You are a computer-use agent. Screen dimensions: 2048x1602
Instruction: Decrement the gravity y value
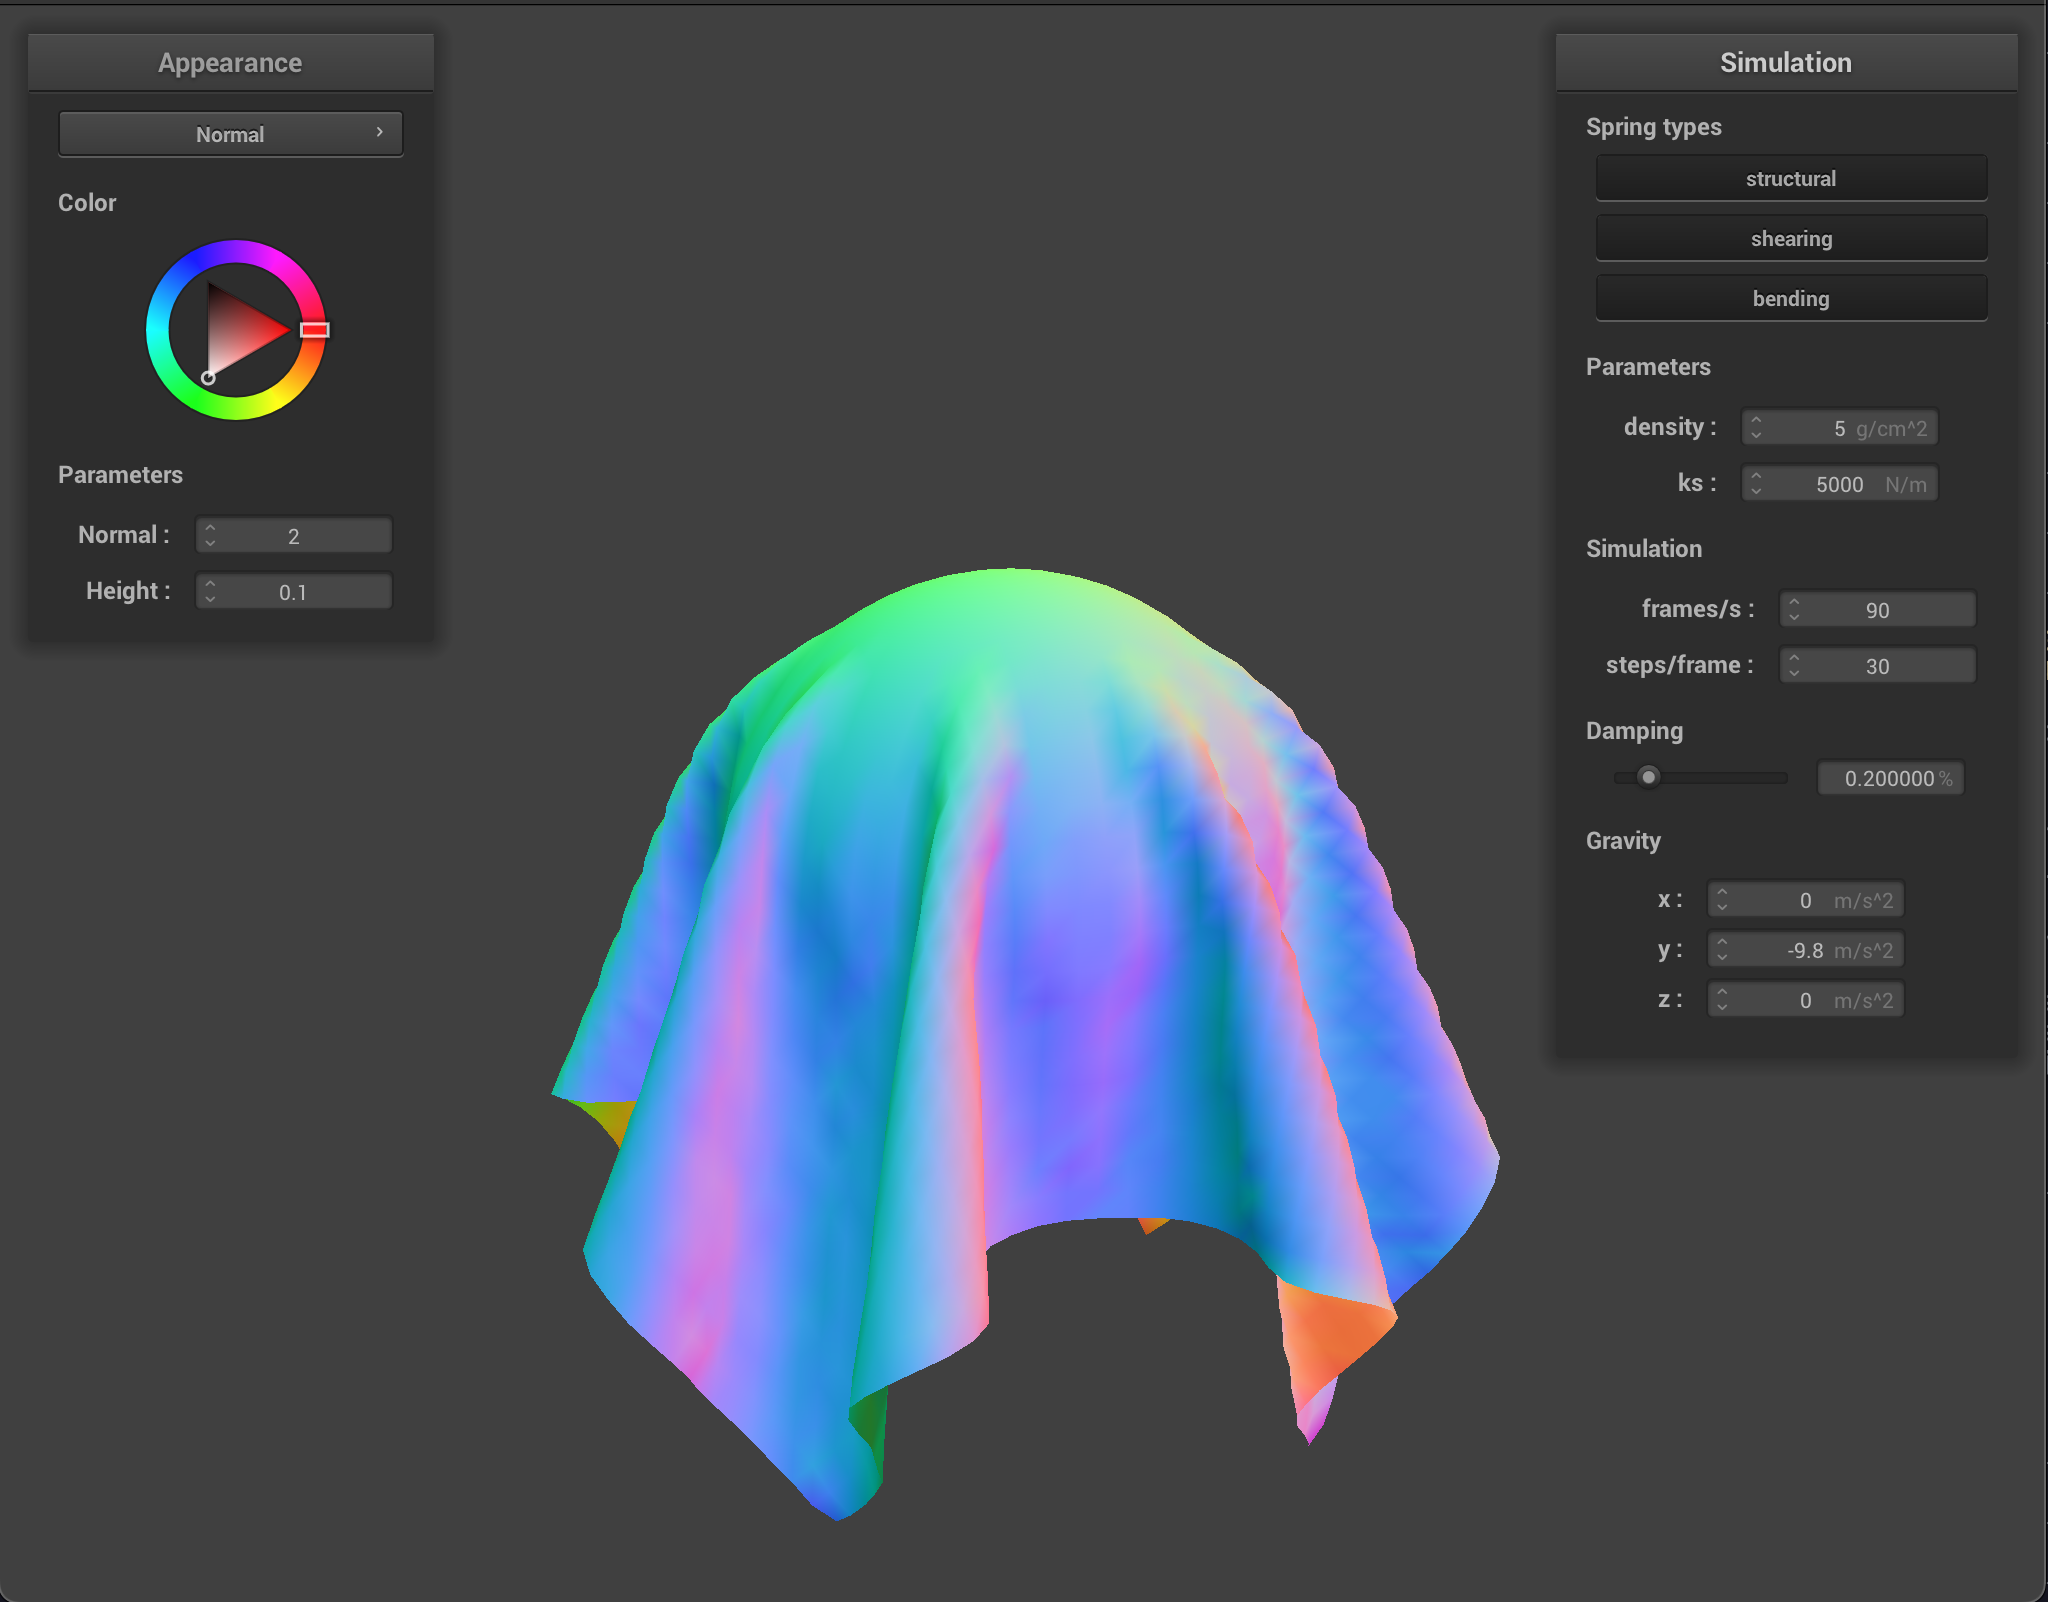click(x=1722, y=956)
